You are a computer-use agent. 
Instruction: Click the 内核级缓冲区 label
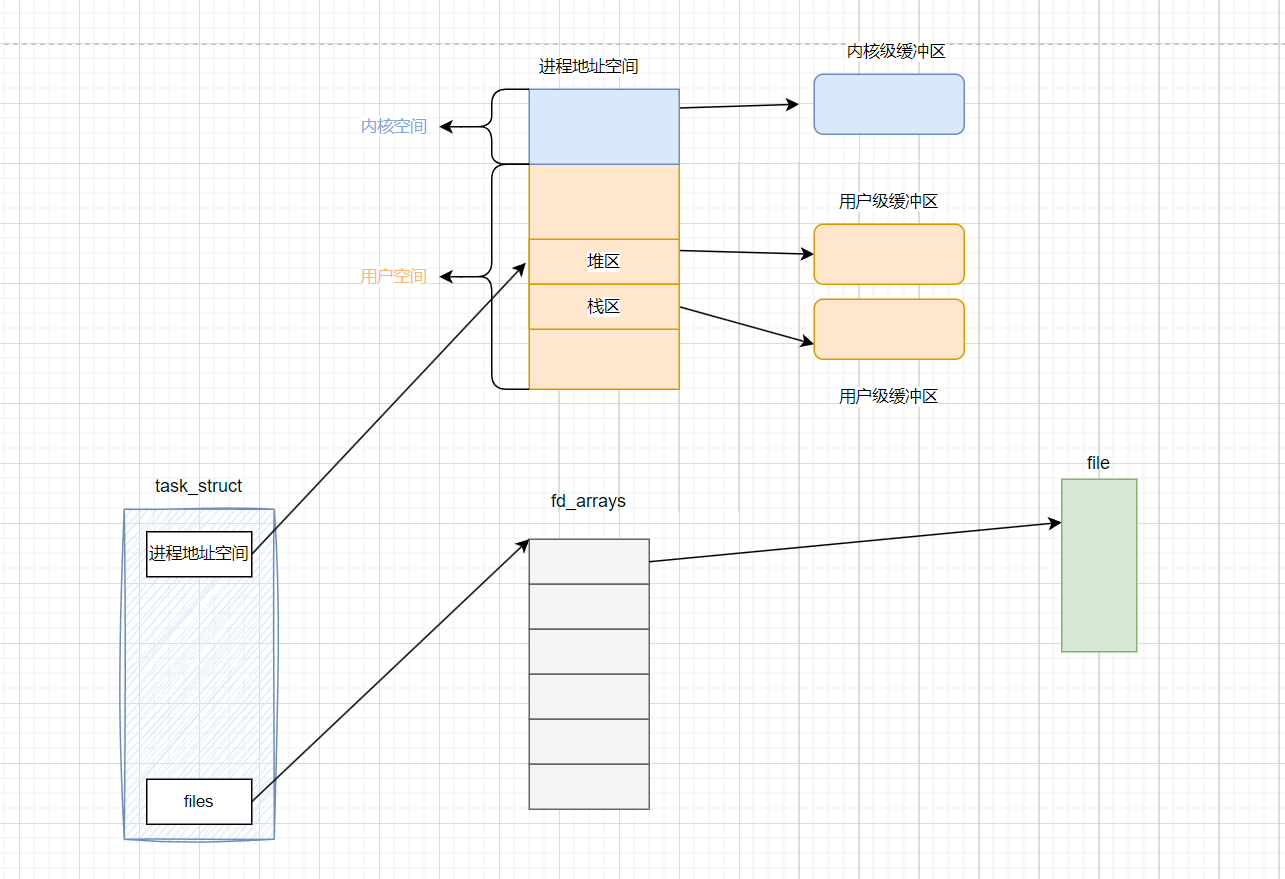coord(896,51)
